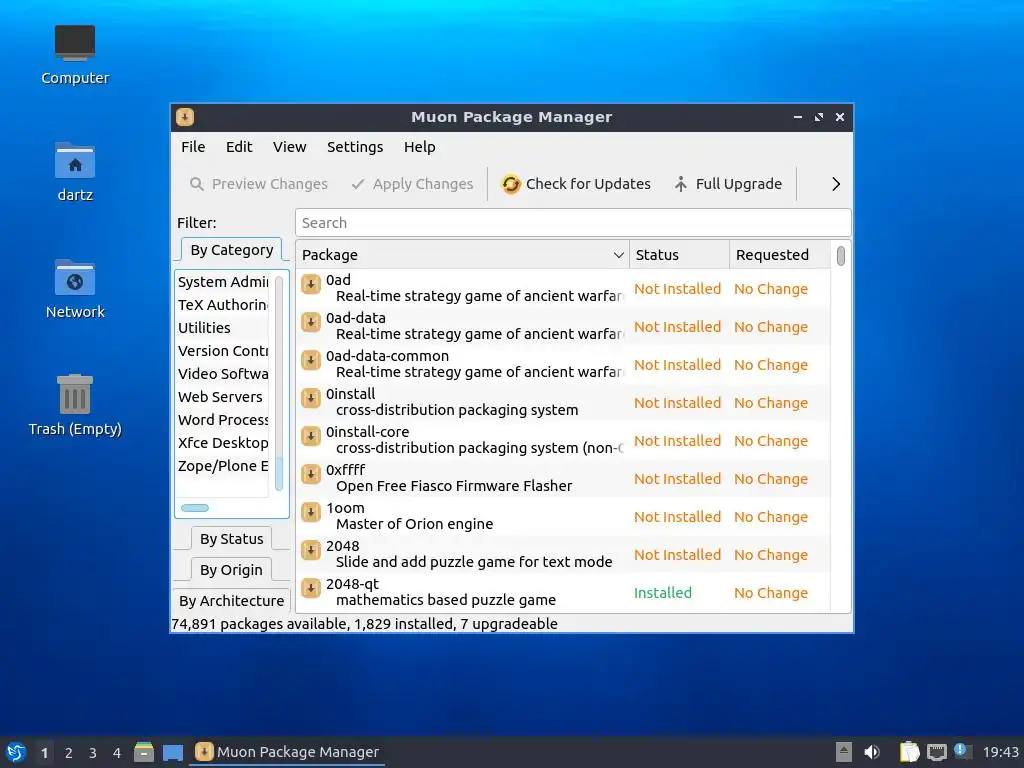This screenshot has height=768, width=1024.
Task: Click the Package column sort arrow
Action: pyautogui.click(x=618, y=255)
